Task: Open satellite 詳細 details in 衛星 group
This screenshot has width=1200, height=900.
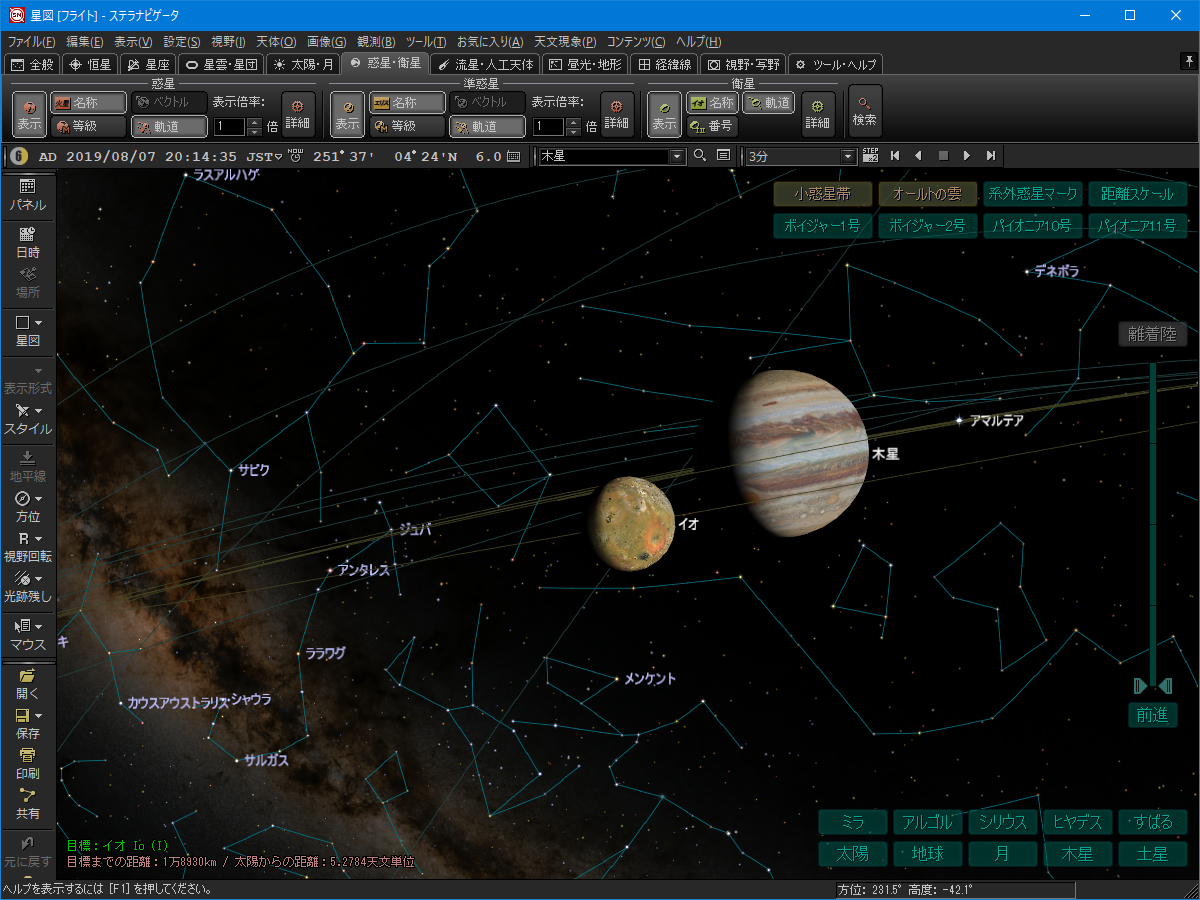Action: (818, 114)
